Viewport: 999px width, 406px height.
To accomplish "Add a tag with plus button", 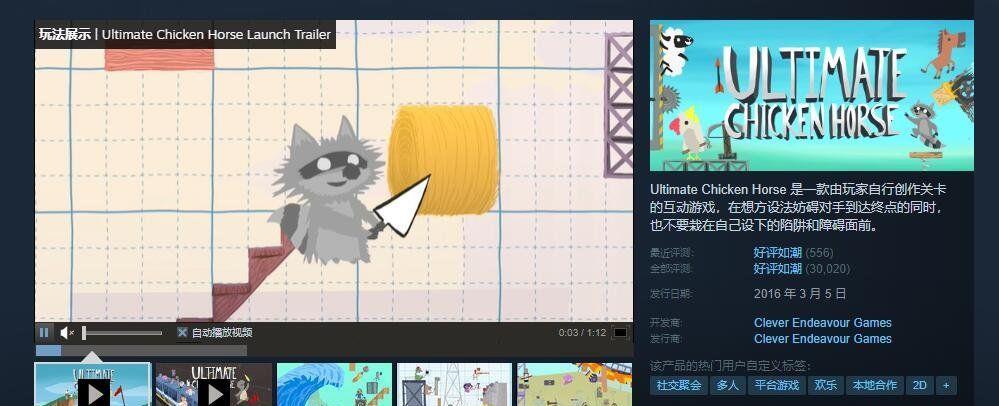I will click(946, 385).
